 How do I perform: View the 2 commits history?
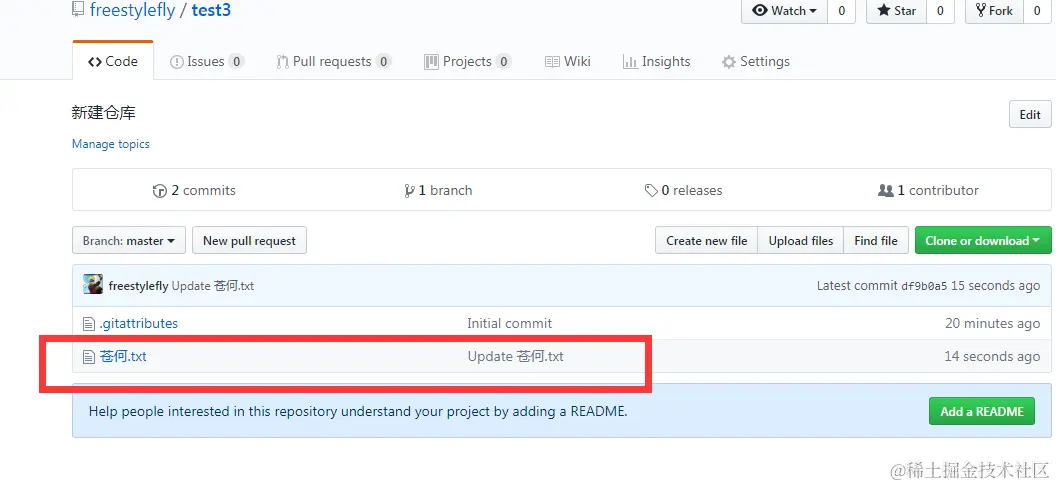pyautogui.click(x=194, y=191)
